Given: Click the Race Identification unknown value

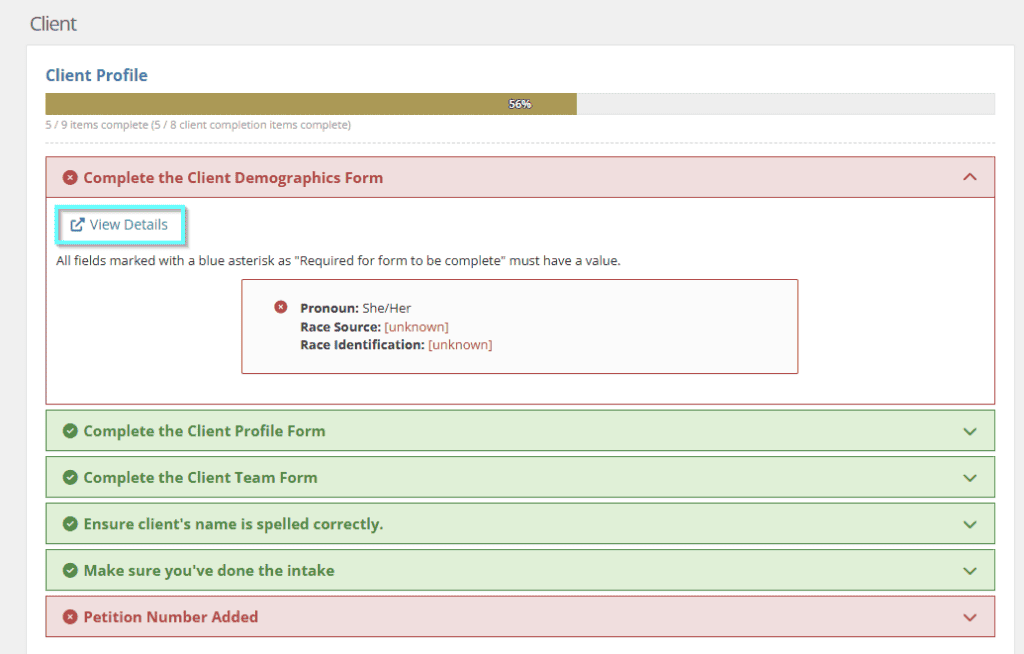Looking at the screenshot, I should tap(460, 344).
